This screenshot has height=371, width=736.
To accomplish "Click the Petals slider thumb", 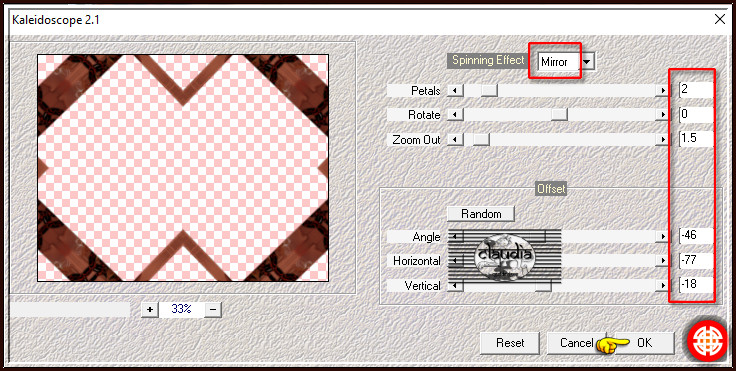I will tap(489, 90).
